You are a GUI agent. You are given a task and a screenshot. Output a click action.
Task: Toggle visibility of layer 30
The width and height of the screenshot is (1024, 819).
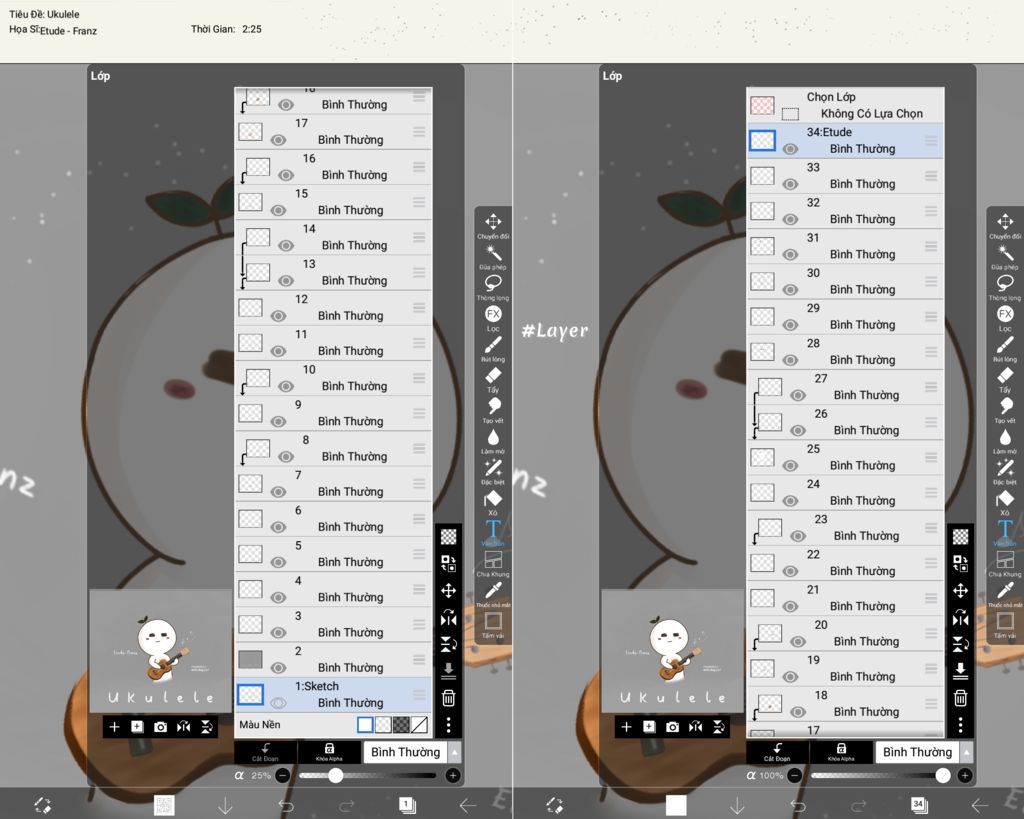[790, 290]
